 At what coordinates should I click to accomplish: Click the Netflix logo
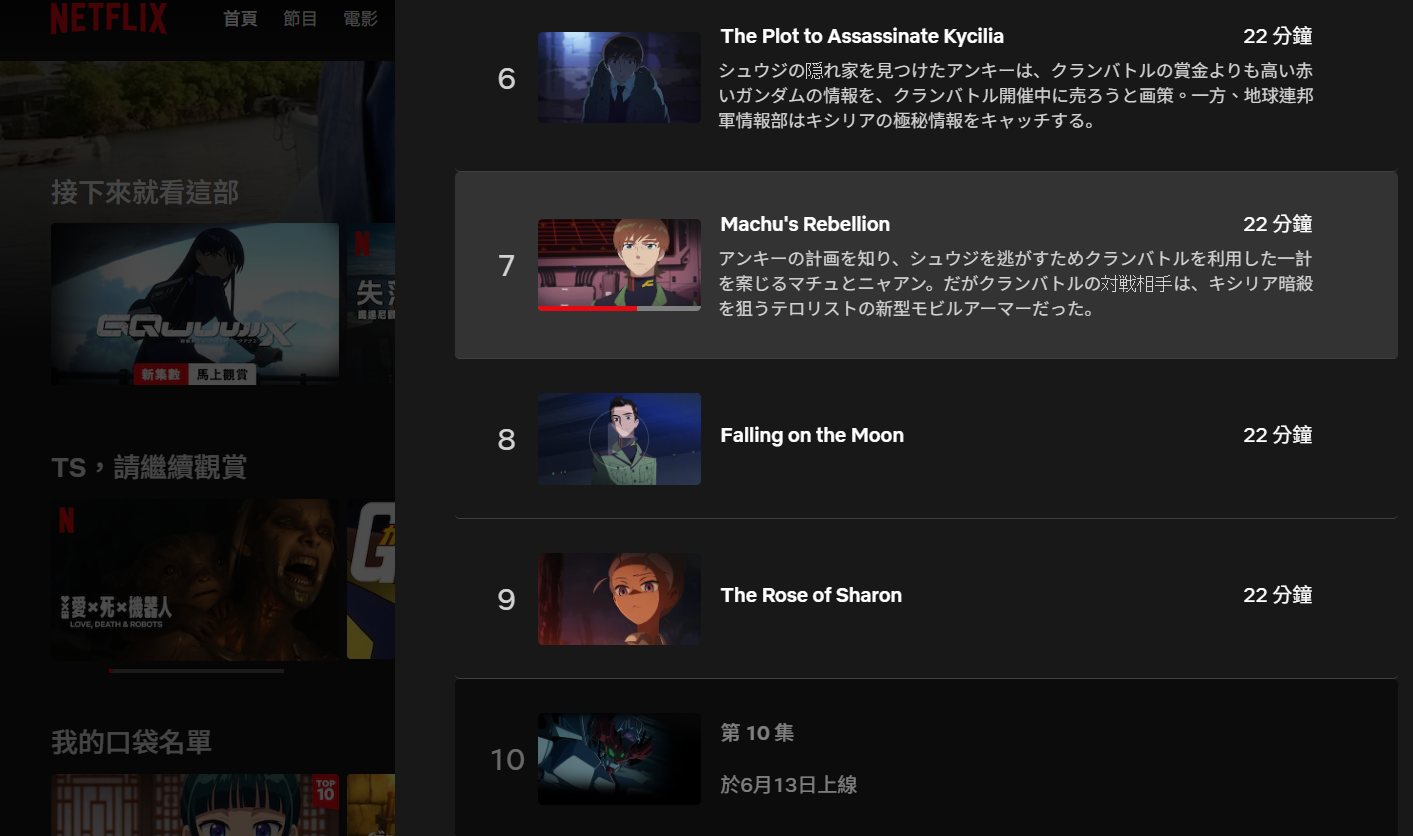(108, 18)
